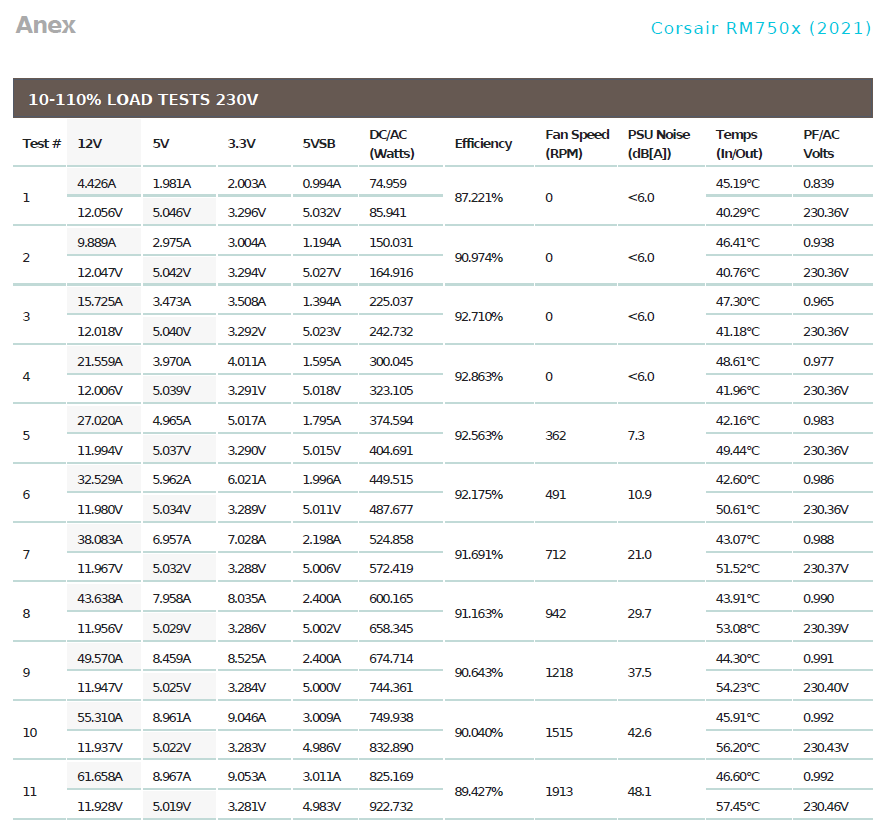The height and width of the screenshot is (821, 882).
Task: Click the 87.221% efficiency value
Action: [x=479, y=198]
